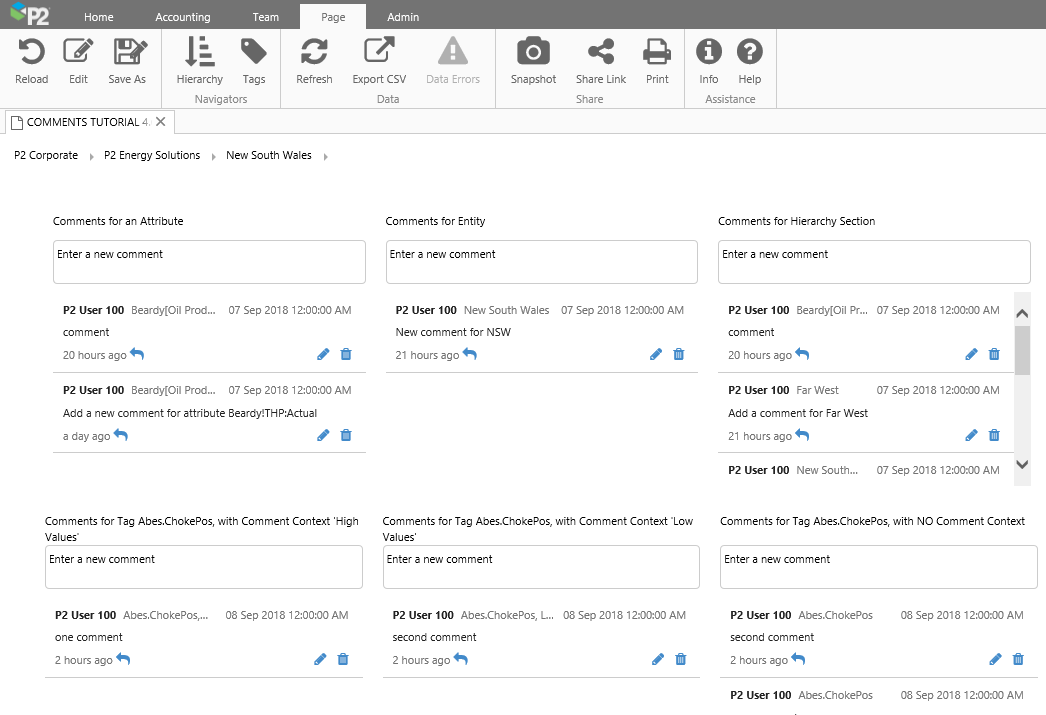Click the Reload icon in the ribbon
The width and height of the screenshot is (1046, 715).
pos(31,52)
